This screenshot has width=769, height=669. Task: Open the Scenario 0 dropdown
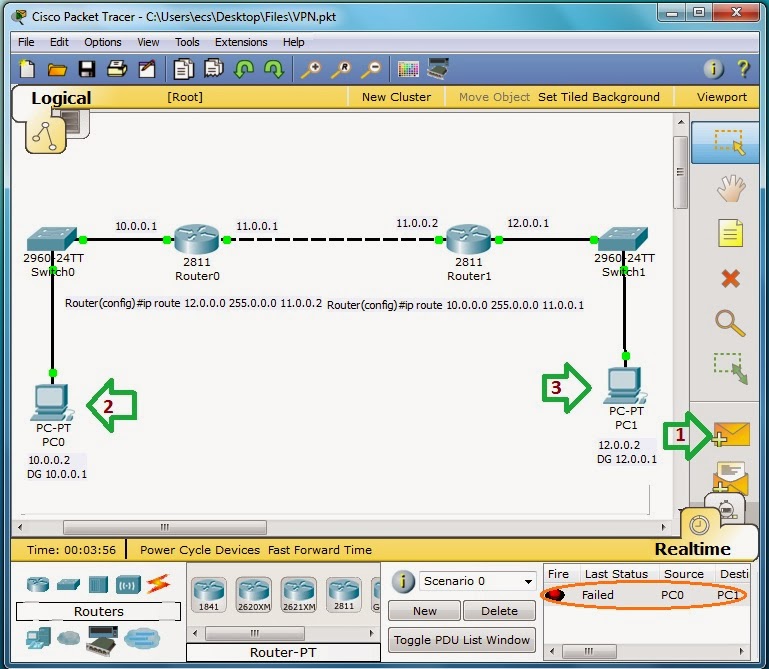477,581
